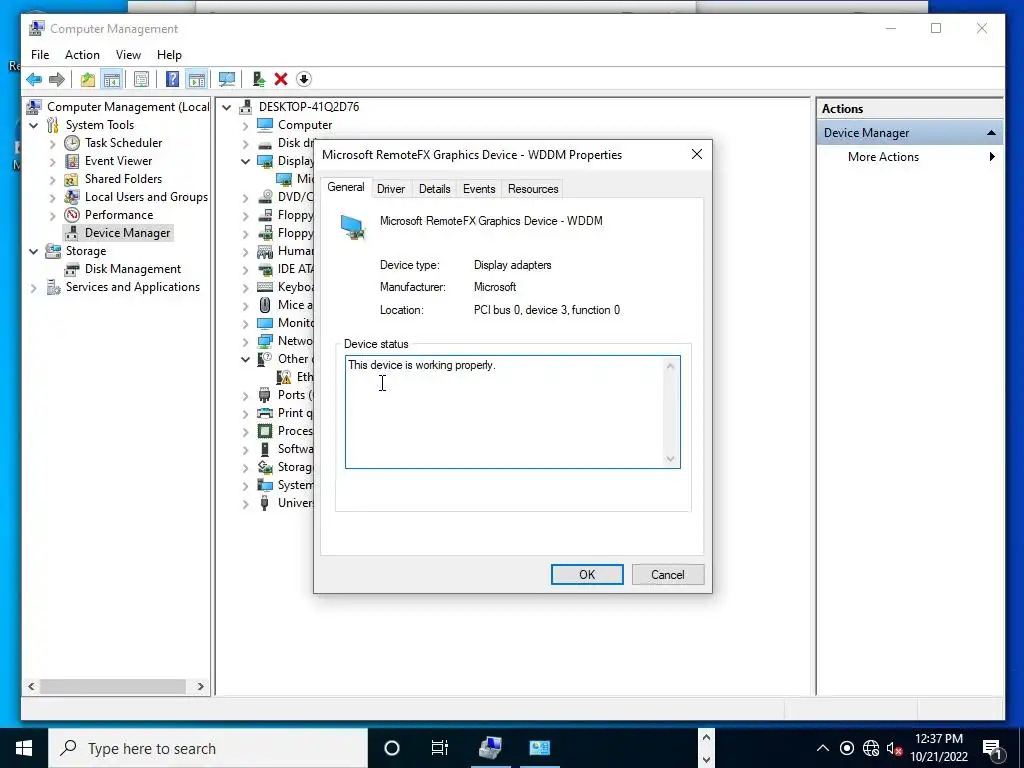Open the View menu
The height and width of the screenshot is (768, 1024).
[128, 55]
